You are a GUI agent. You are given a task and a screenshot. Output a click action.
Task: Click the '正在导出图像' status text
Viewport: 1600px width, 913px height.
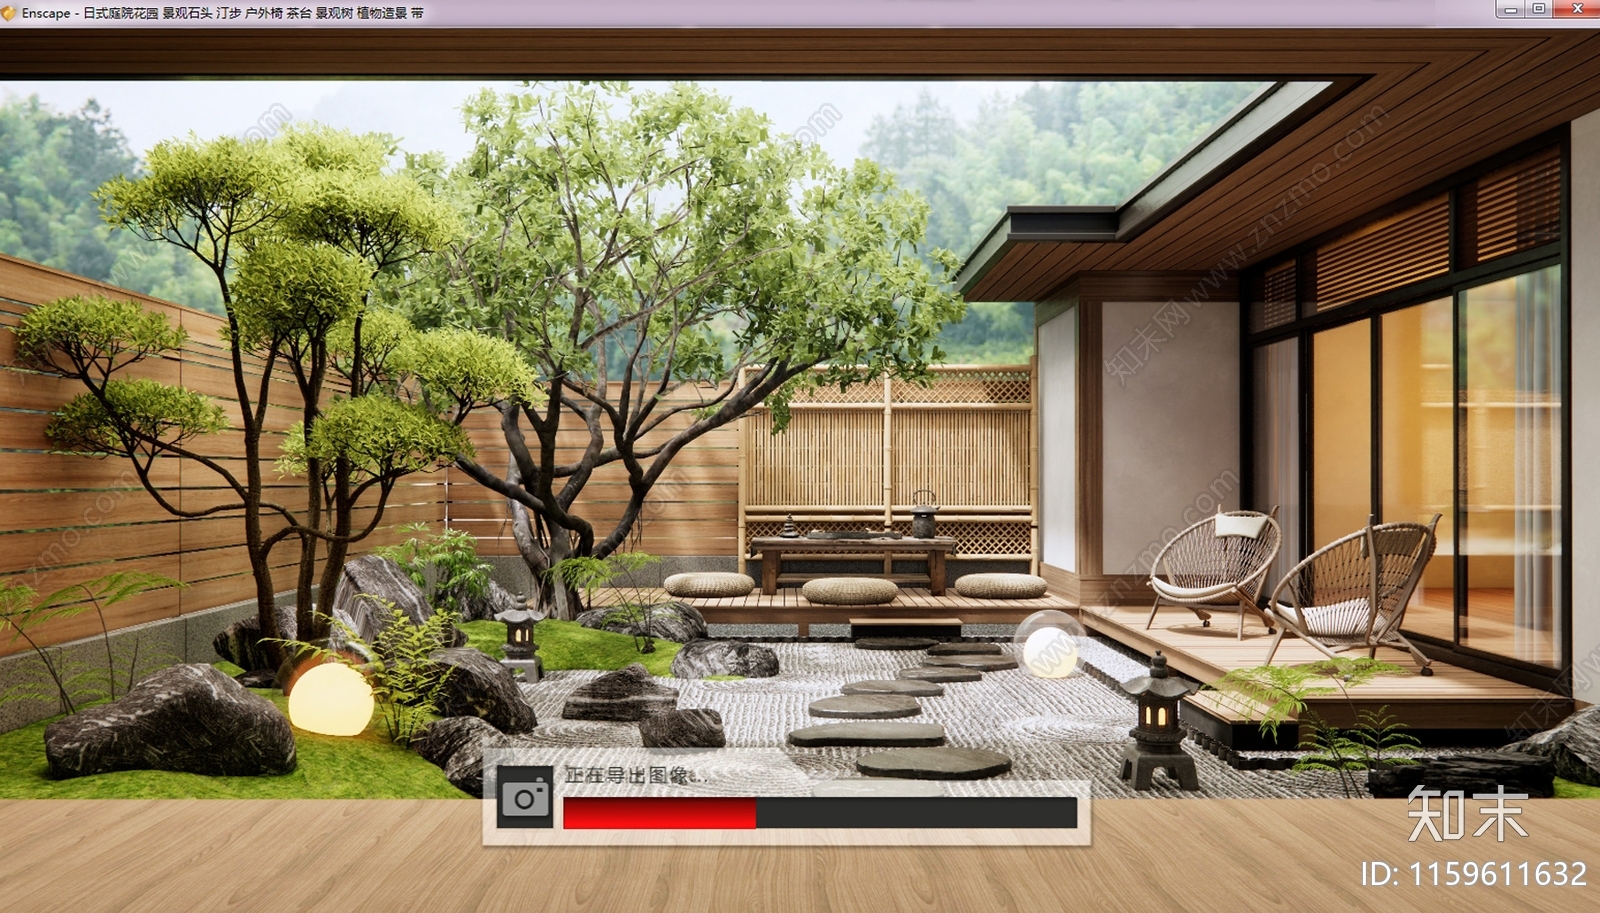tap(636, 776)
